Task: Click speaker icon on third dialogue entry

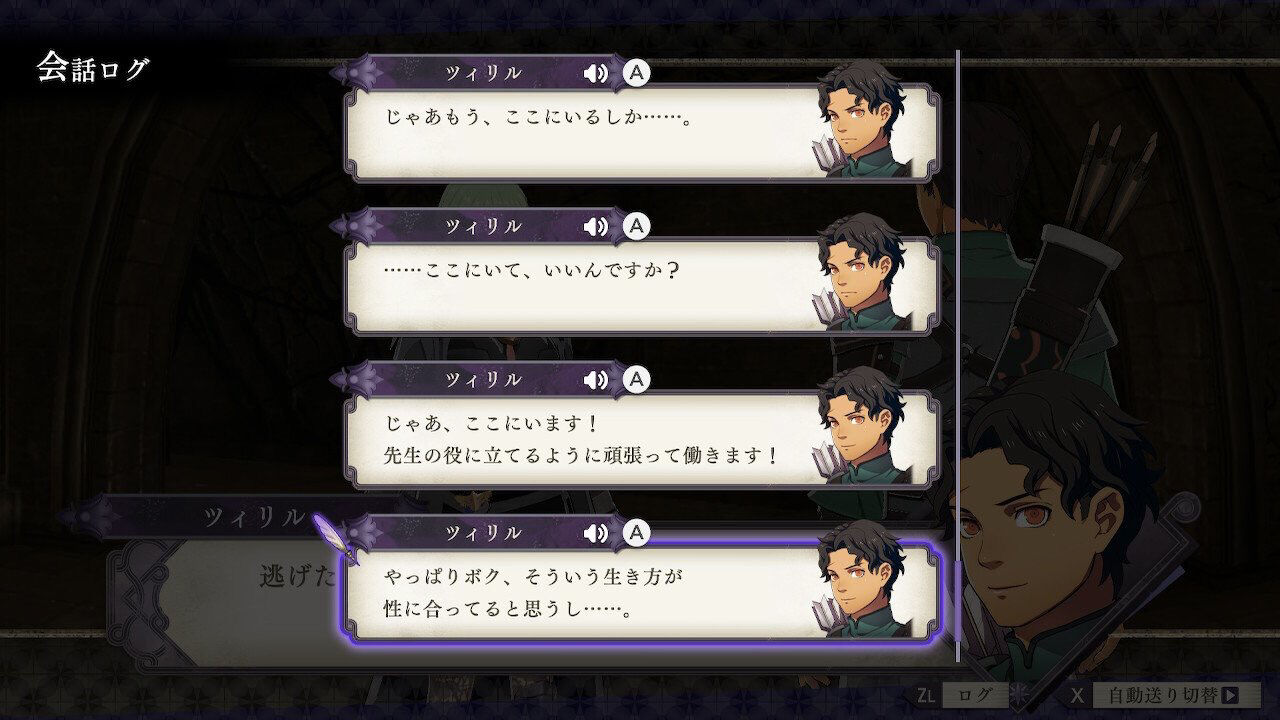Action: (596, 380)
